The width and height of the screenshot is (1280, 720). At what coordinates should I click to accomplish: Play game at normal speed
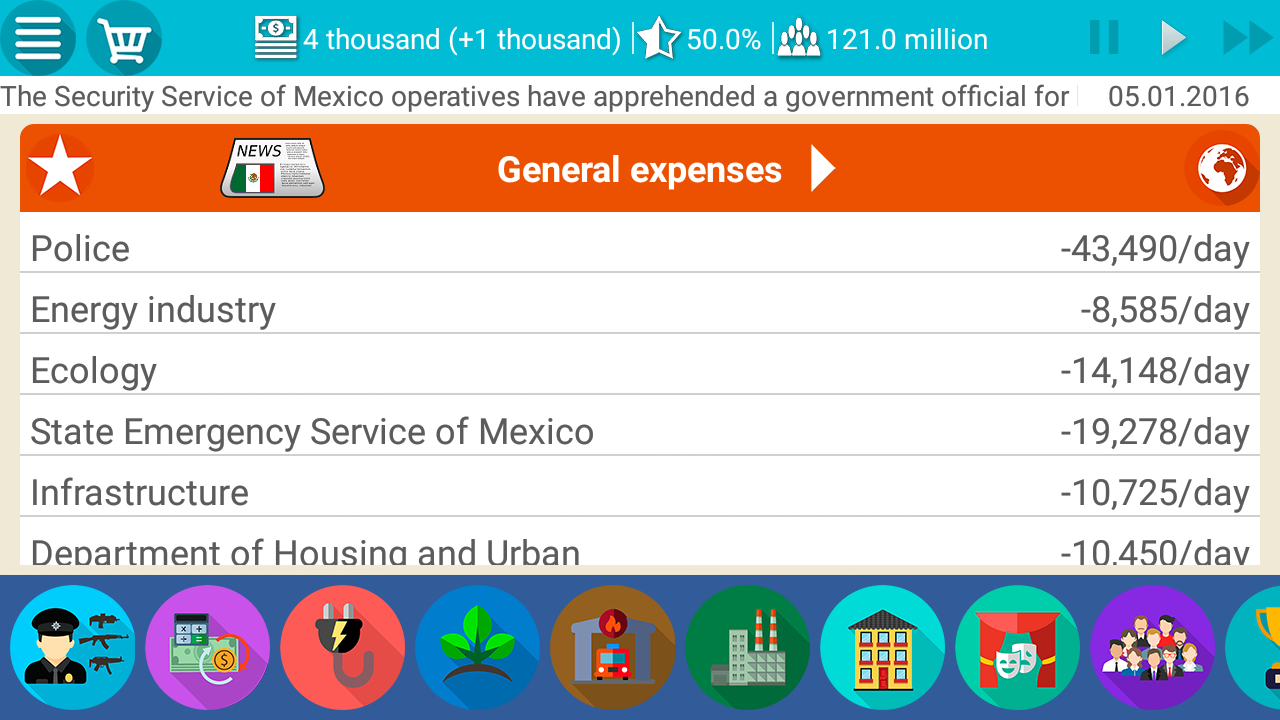[x=1173, y=38]
